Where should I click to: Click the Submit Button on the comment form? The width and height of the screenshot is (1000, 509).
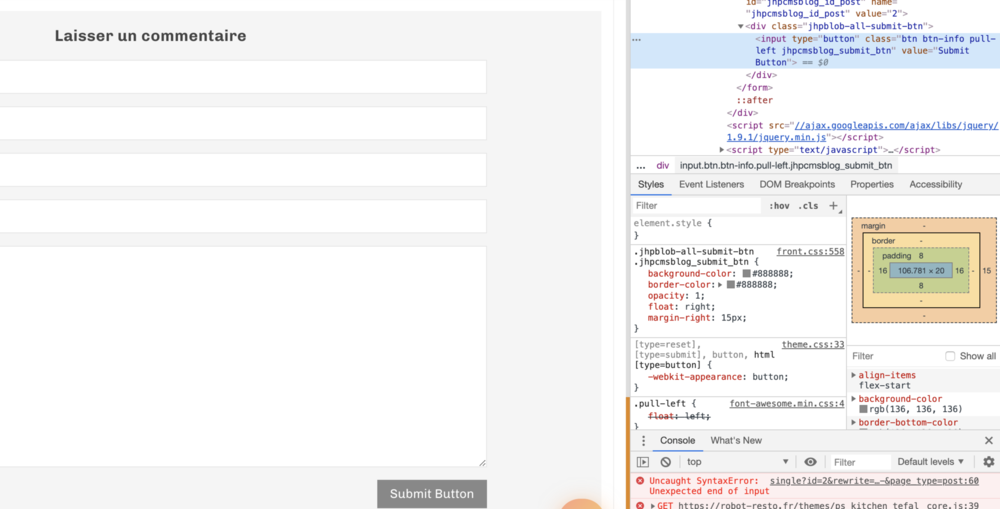click(432, 494)
